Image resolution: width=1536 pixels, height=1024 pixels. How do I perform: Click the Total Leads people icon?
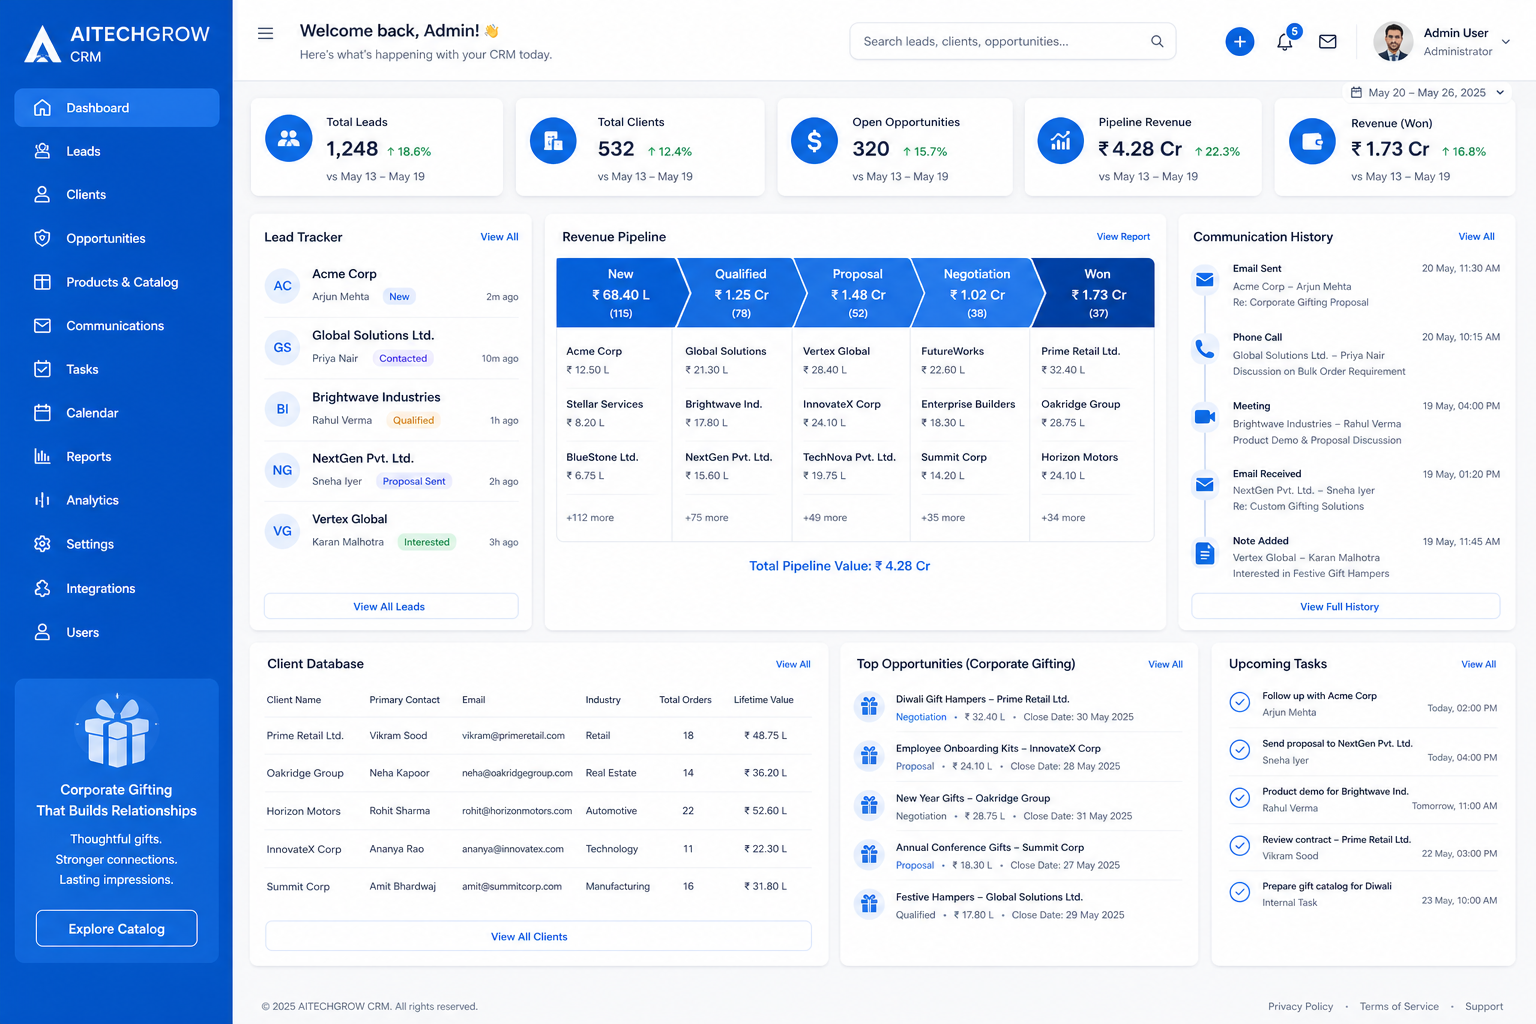click(289, 139)
